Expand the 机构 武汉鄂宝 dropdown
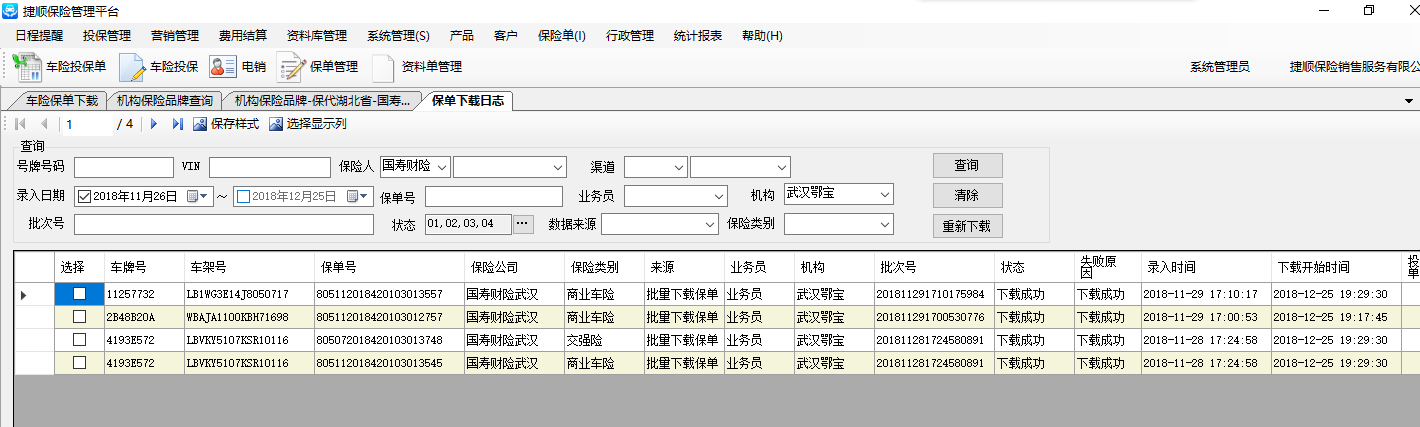This screenshot has height=427, width=1420. pyautogui.click(x=885, y=194)
